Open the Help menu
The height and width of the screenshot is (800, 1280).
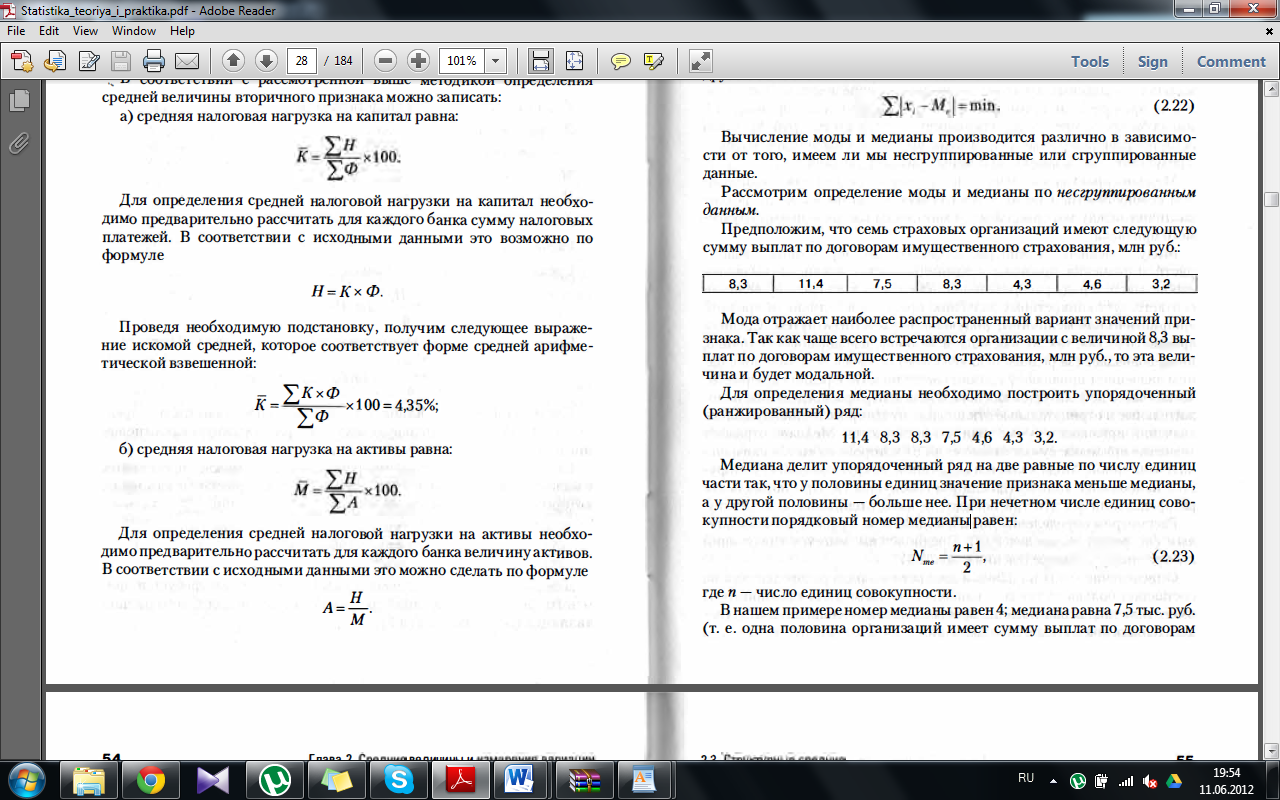pos(182,31)
